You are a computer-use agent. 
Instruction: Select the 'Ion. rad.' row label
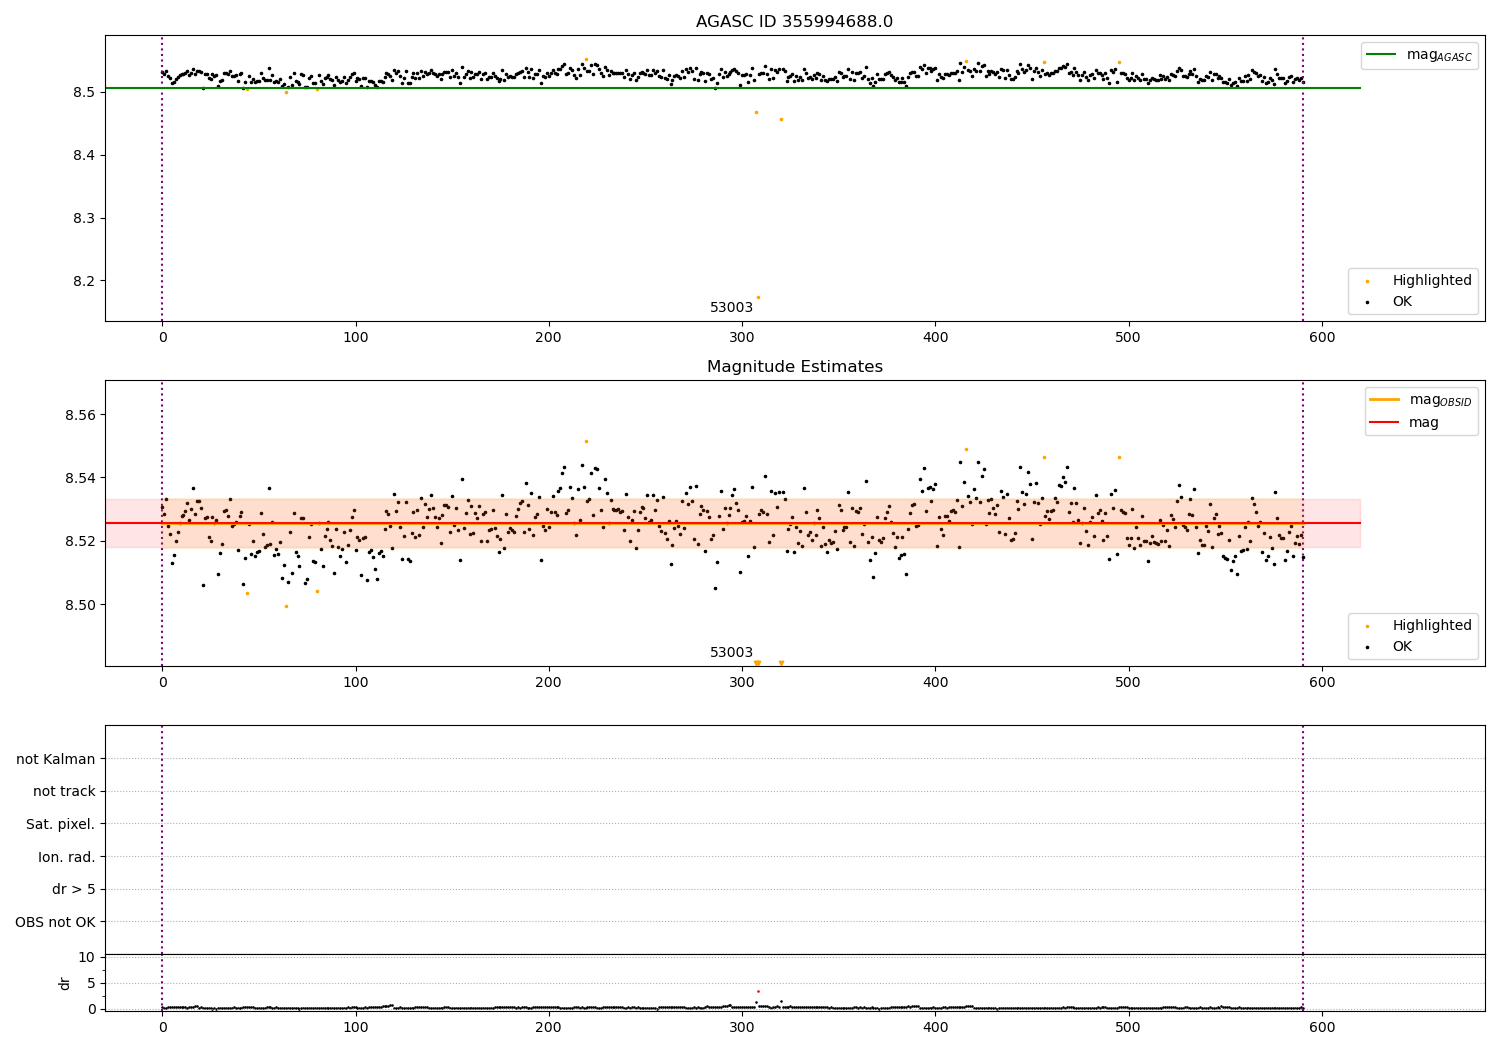click(67, 857)
